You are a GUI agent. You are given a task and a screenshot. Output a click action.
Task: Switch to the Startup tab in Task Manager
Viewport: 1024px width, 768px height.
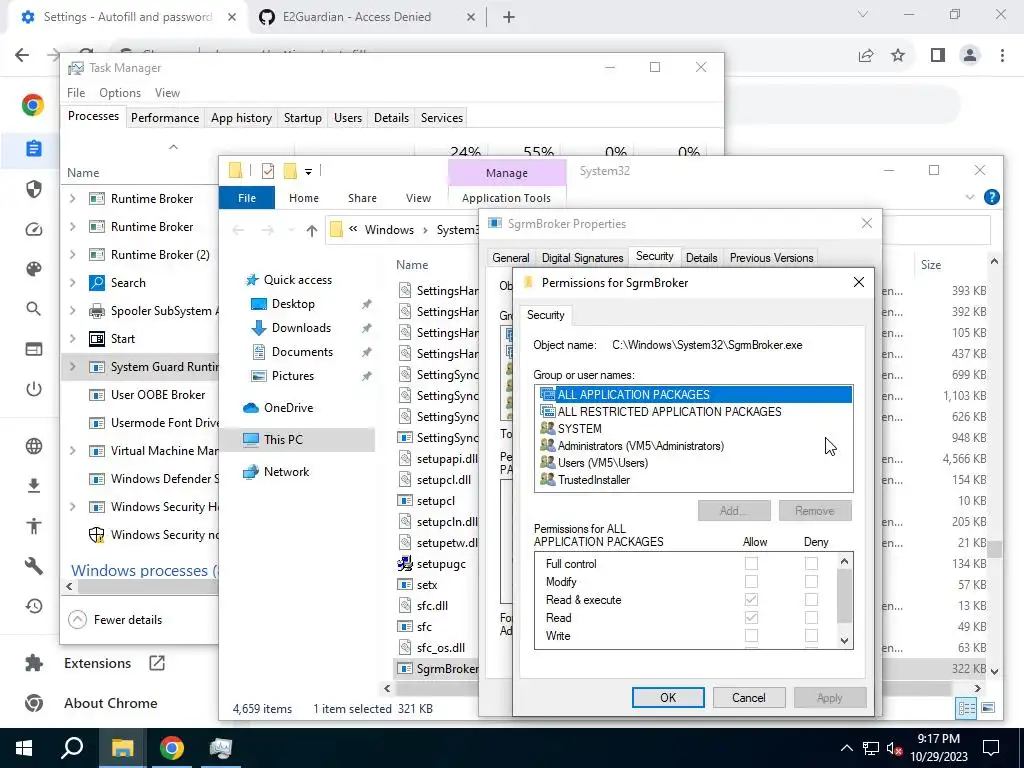point(302,118)
